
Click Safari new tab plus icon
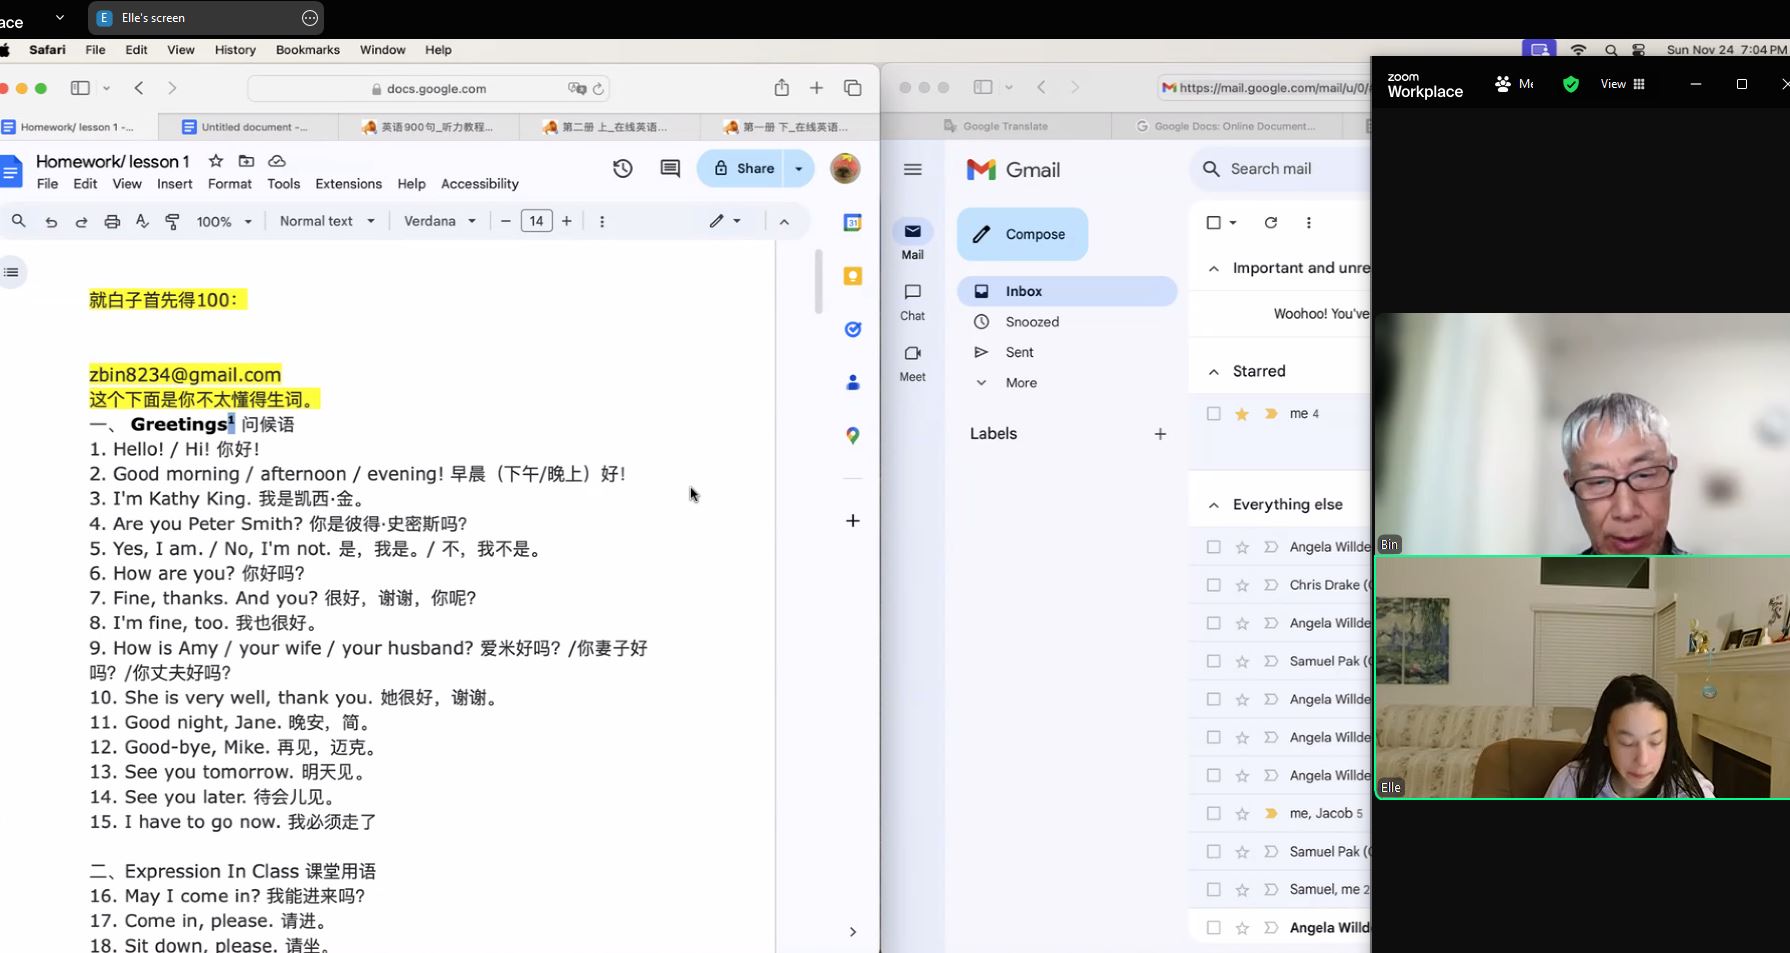pyautogui.click(x=816, y=88)
